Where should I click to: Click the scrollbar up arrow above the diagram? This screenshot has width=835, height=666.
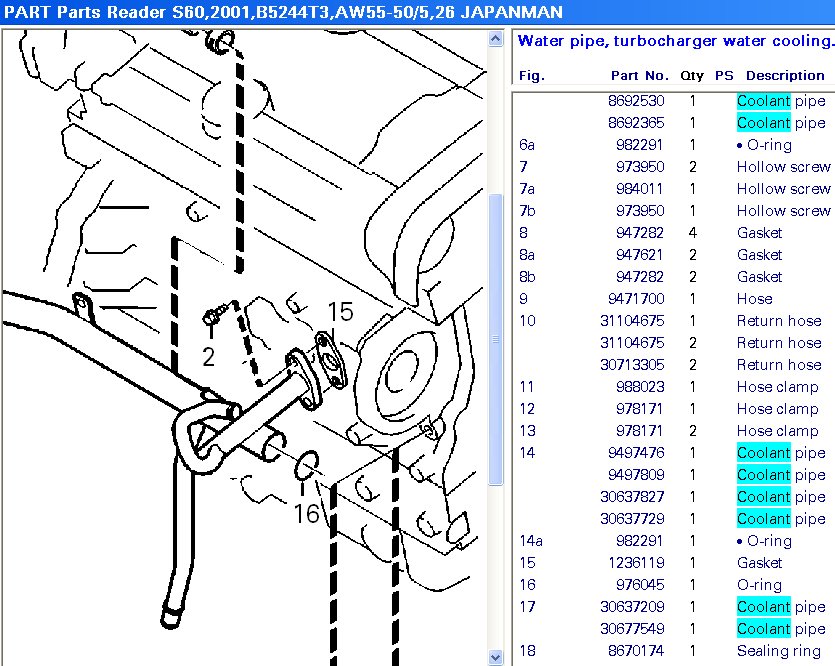point(495,39)
